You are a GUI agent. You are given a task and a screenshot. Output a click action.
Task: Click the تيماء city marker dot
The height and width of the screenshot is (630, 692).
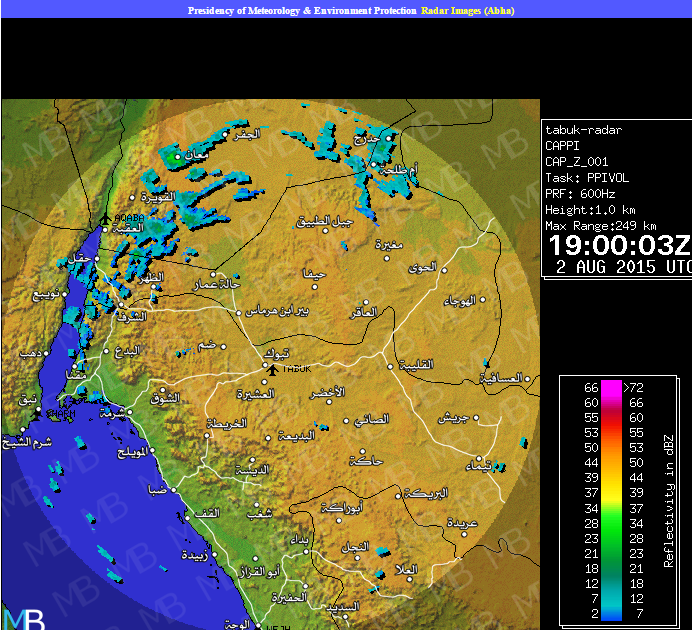[479, 458]
